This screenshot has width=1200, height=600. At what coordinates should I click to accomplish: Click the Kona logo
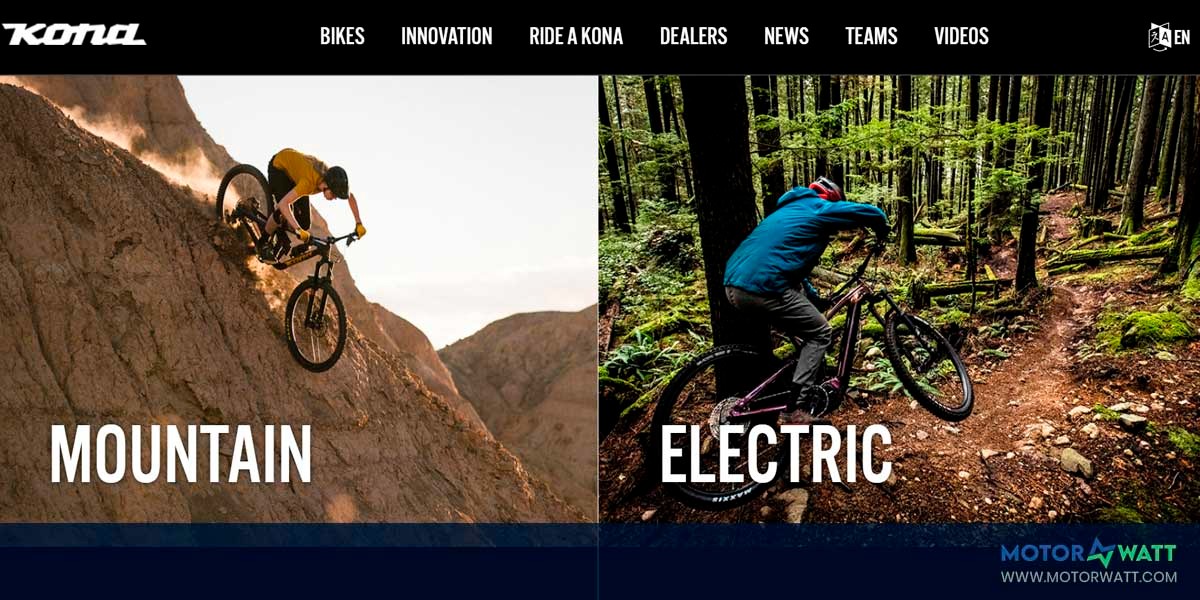[x=74, y=35]
